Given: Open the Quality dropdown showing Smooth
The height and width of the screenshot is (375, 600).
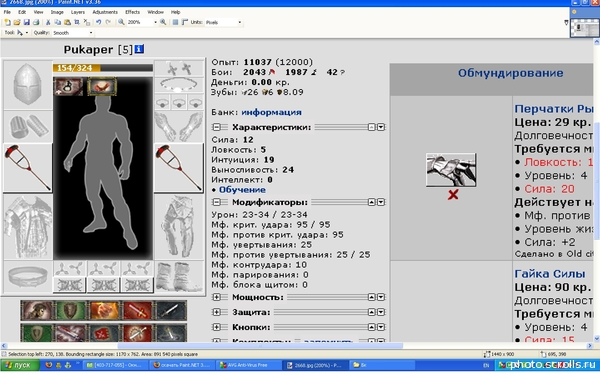Looking at the screenshot, I should [73, 33].
